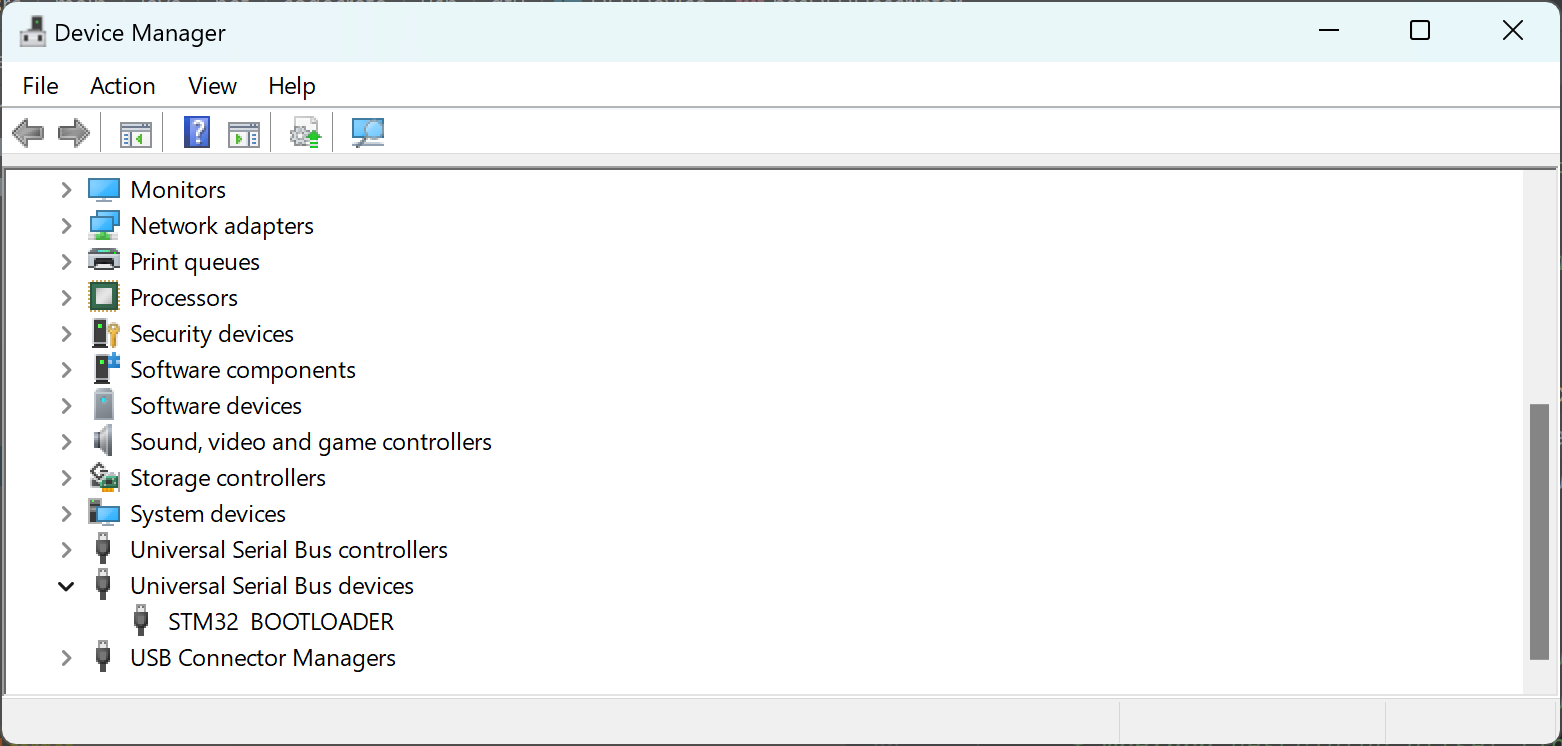
Task: Toggle the console tree pane visibility
Action: coord(134,132)
